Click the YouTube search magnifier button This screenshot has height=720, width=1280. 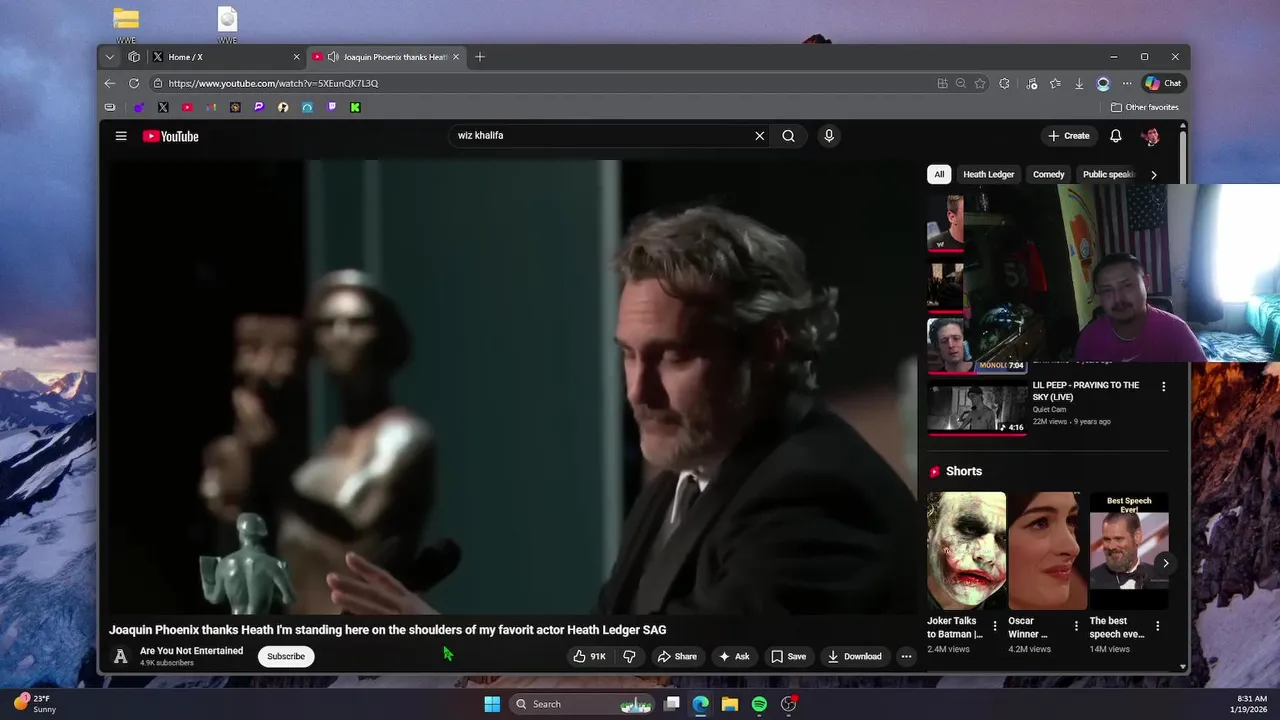[x=789, y=136]
